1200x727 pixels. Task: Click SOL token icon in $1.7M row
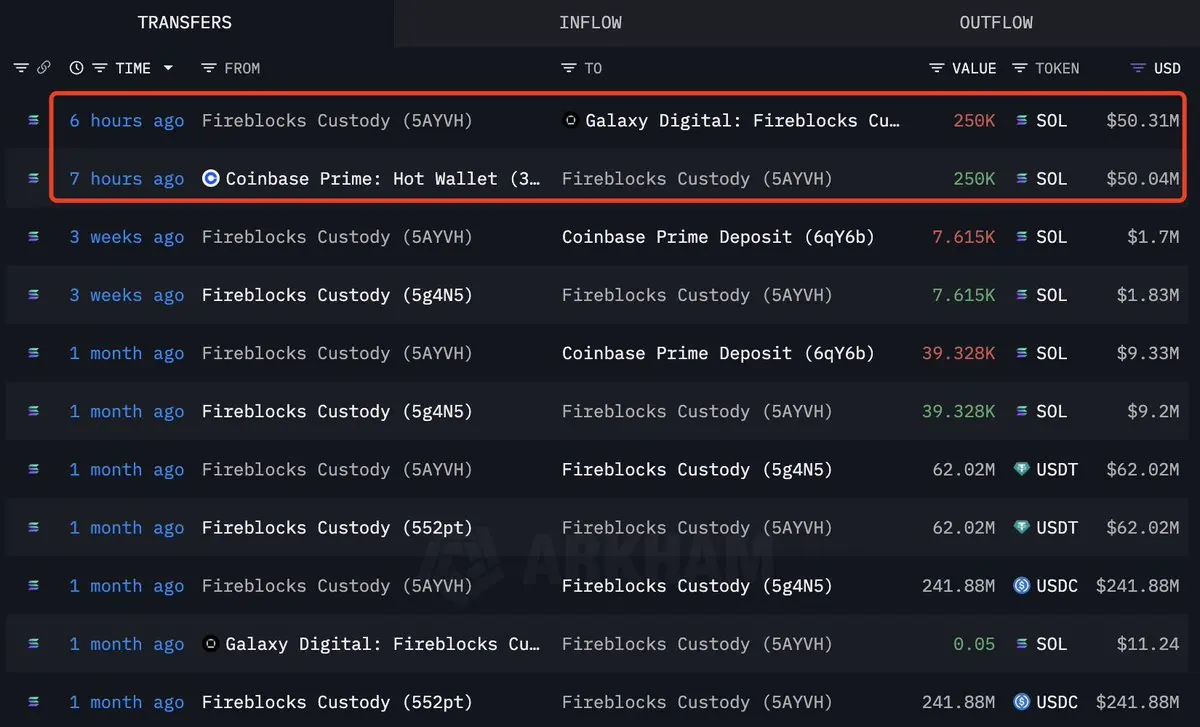click(x=1021, y=237)
